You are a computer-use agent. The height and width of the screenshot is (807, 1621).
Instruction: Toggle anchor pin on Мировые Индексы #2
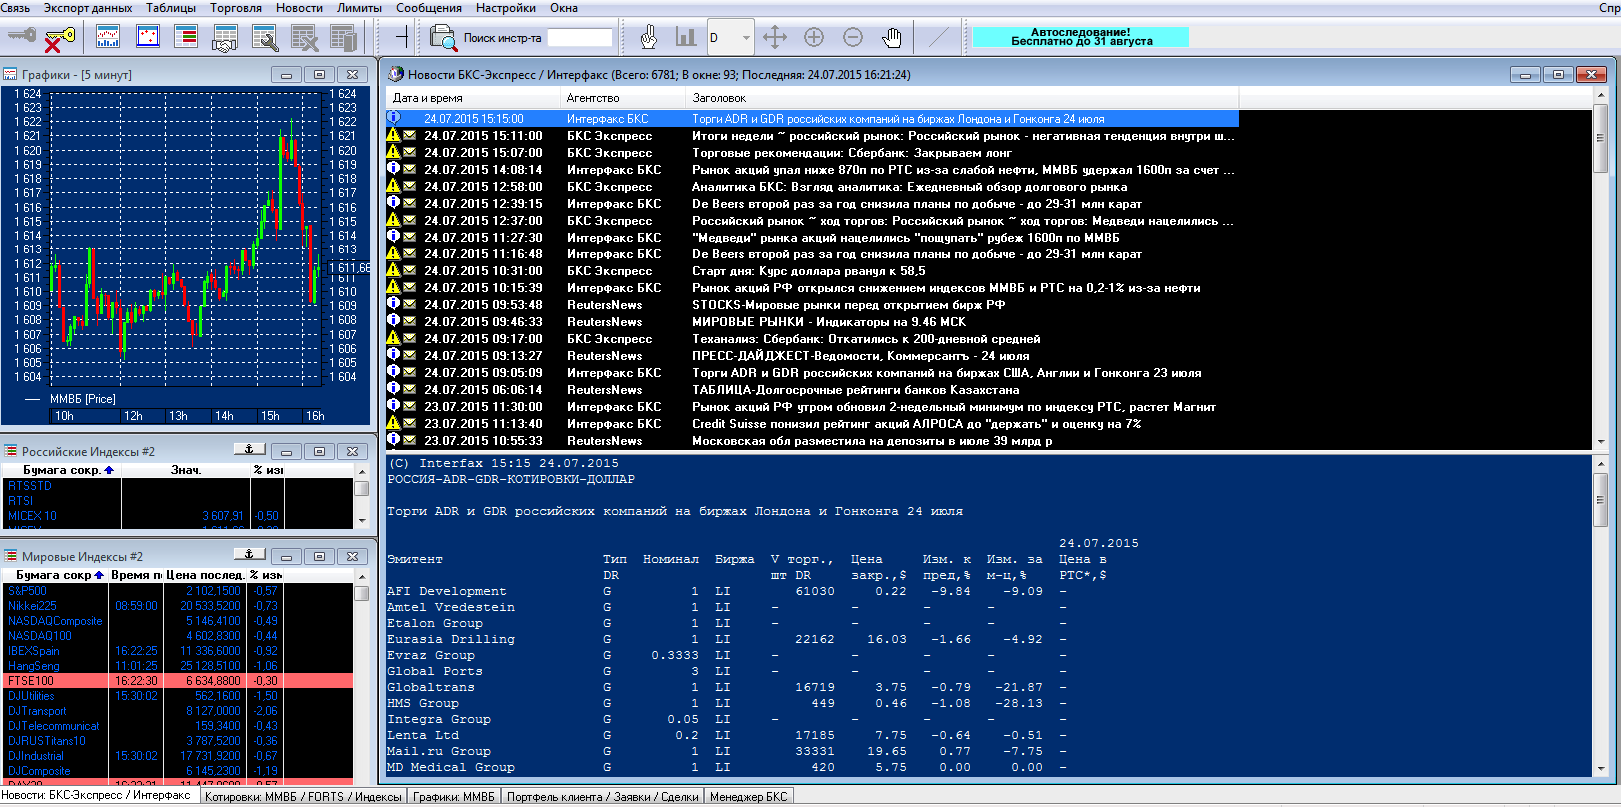click(249, 555)
